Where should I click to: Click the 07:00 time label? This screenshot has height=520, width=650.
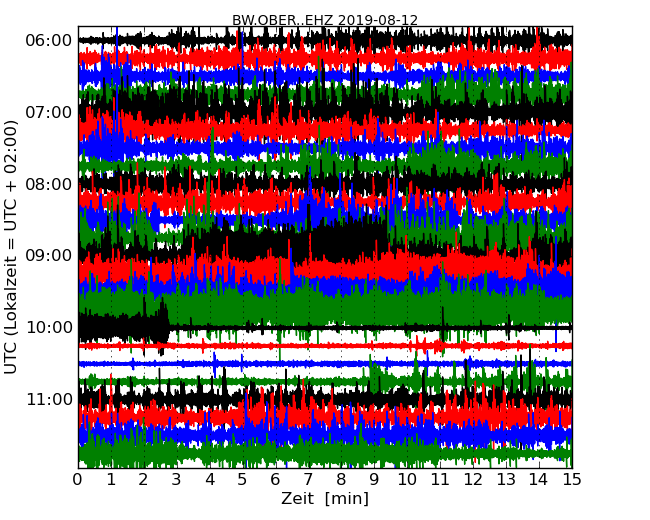point(49,112)
